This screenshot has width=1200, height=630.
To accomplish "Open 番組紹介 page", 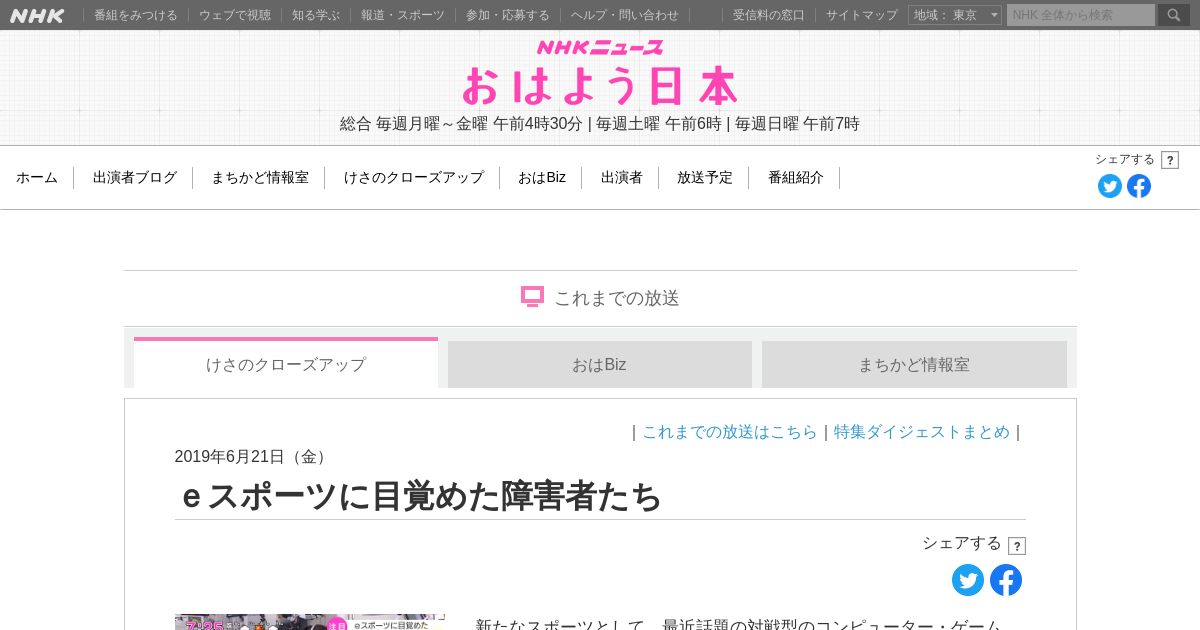I will point(796,177).
